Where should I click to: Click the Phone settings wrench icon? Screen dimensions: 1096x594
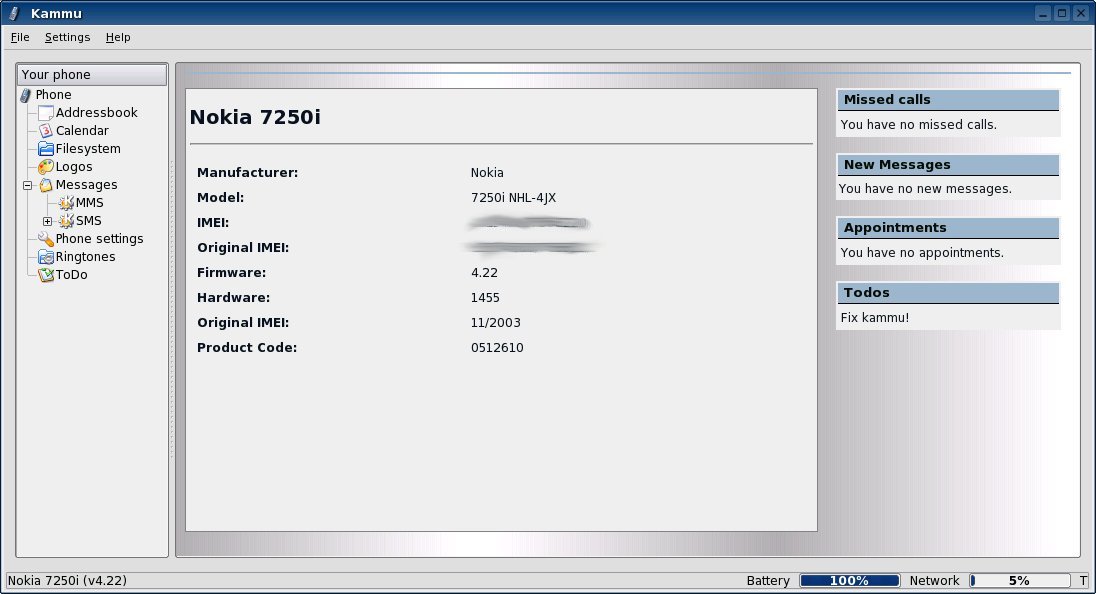[x=46, y=239]
